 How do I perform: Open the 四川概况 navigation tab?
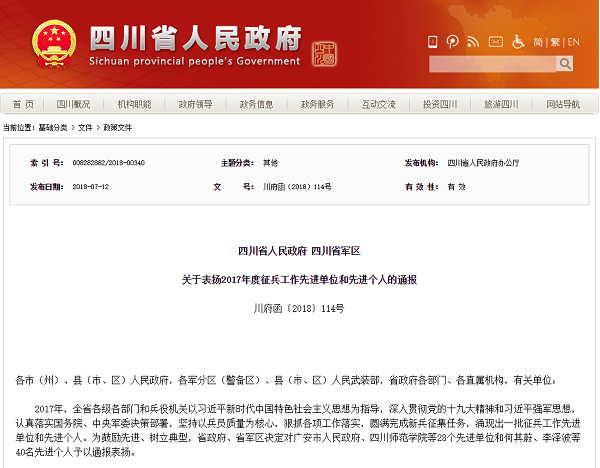(73, 104)
